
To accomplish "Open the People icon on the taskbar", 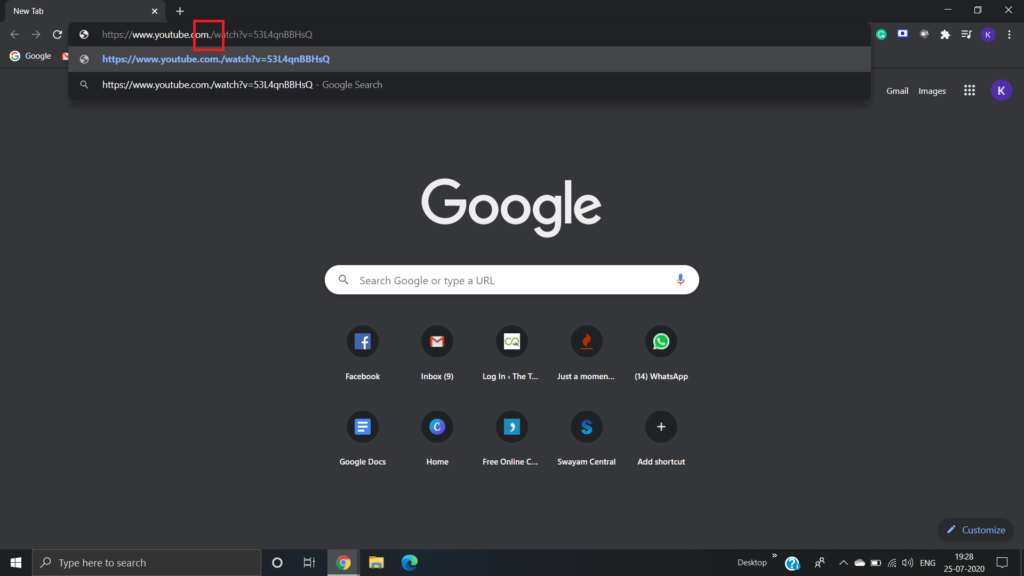I will 820,562.
